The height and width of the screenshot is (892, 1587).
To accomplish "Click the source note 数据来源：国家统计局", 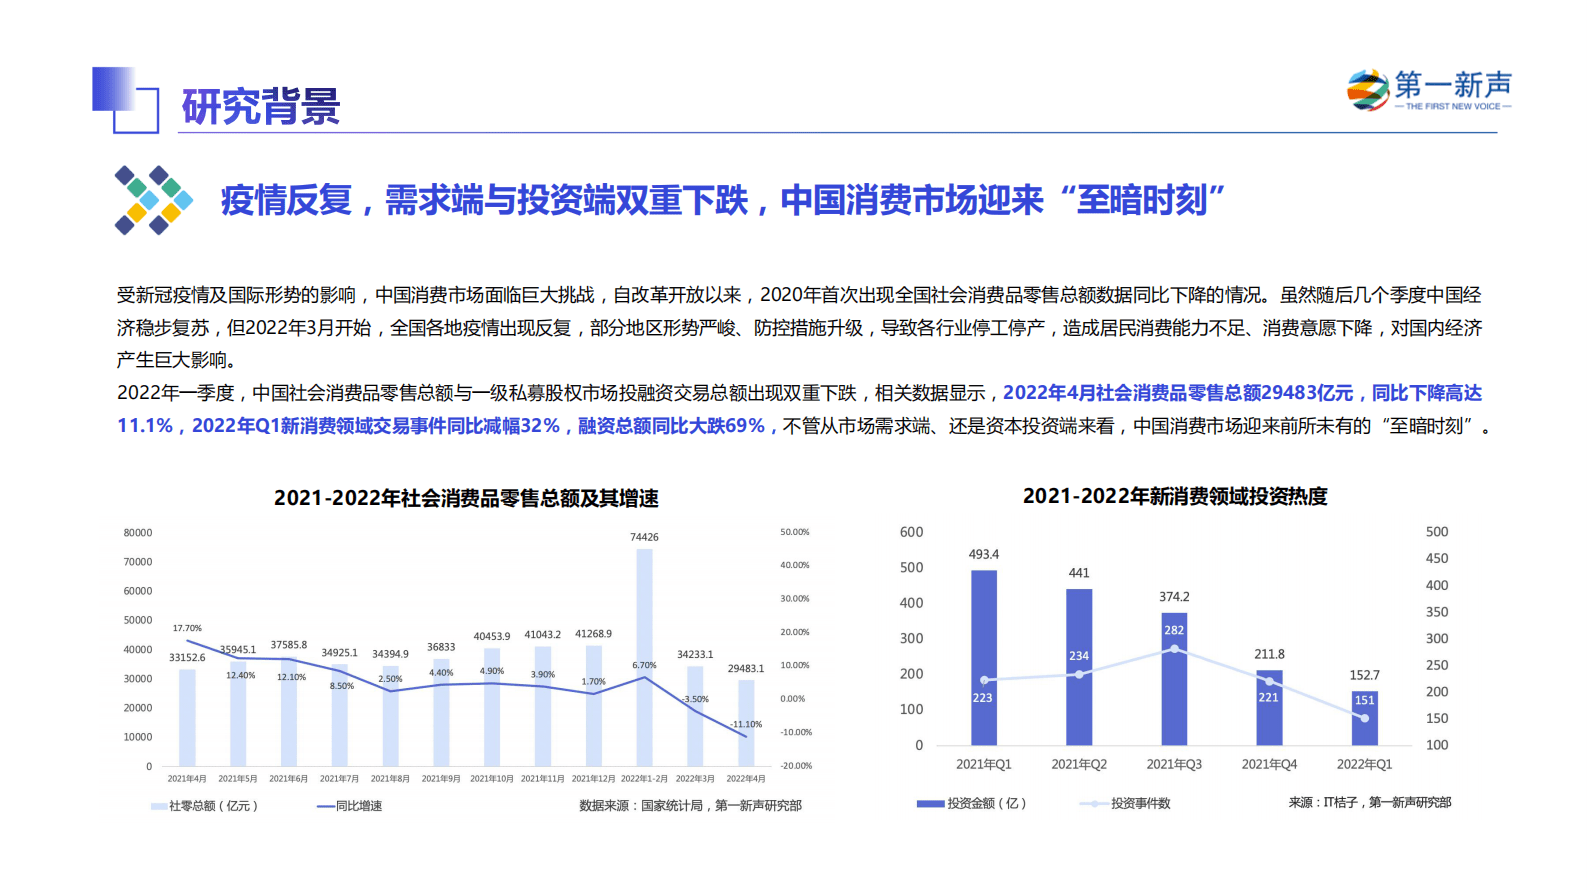I will 691,806.
